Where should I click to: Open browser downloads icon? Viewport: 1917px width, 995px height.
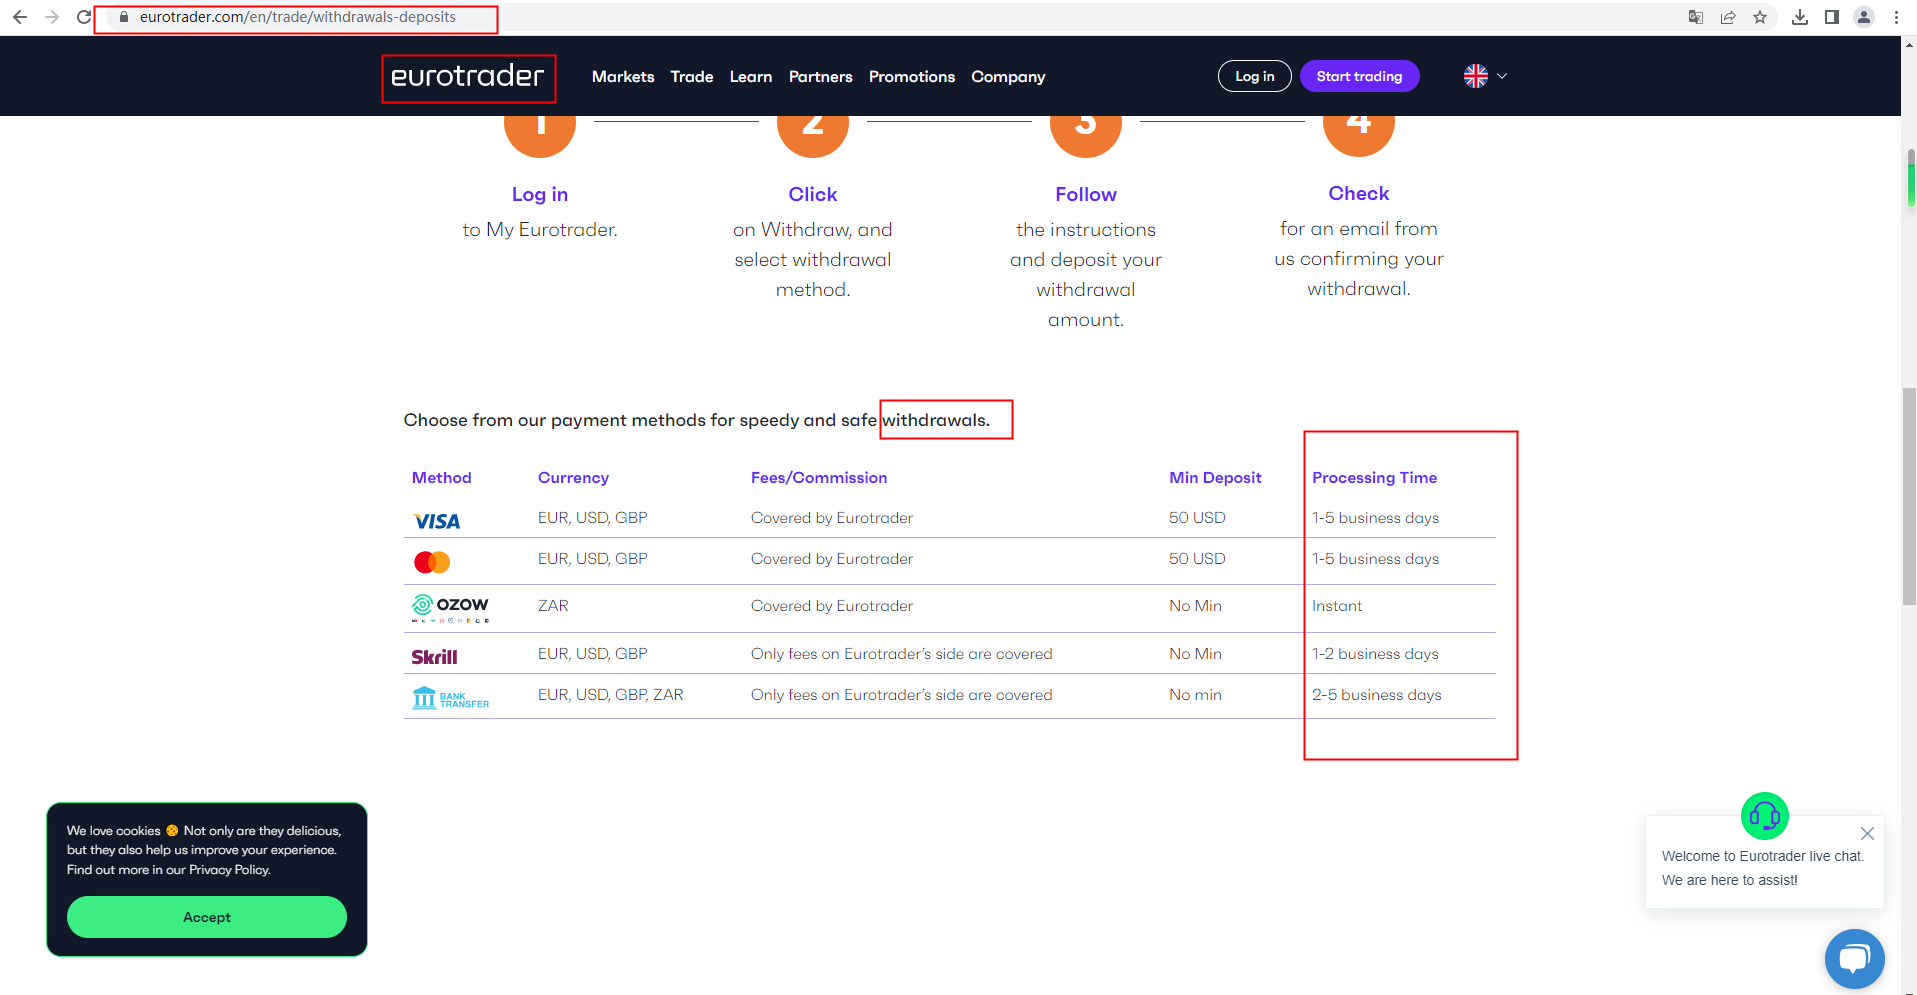pyautogui.click(x=1799, y=17)
